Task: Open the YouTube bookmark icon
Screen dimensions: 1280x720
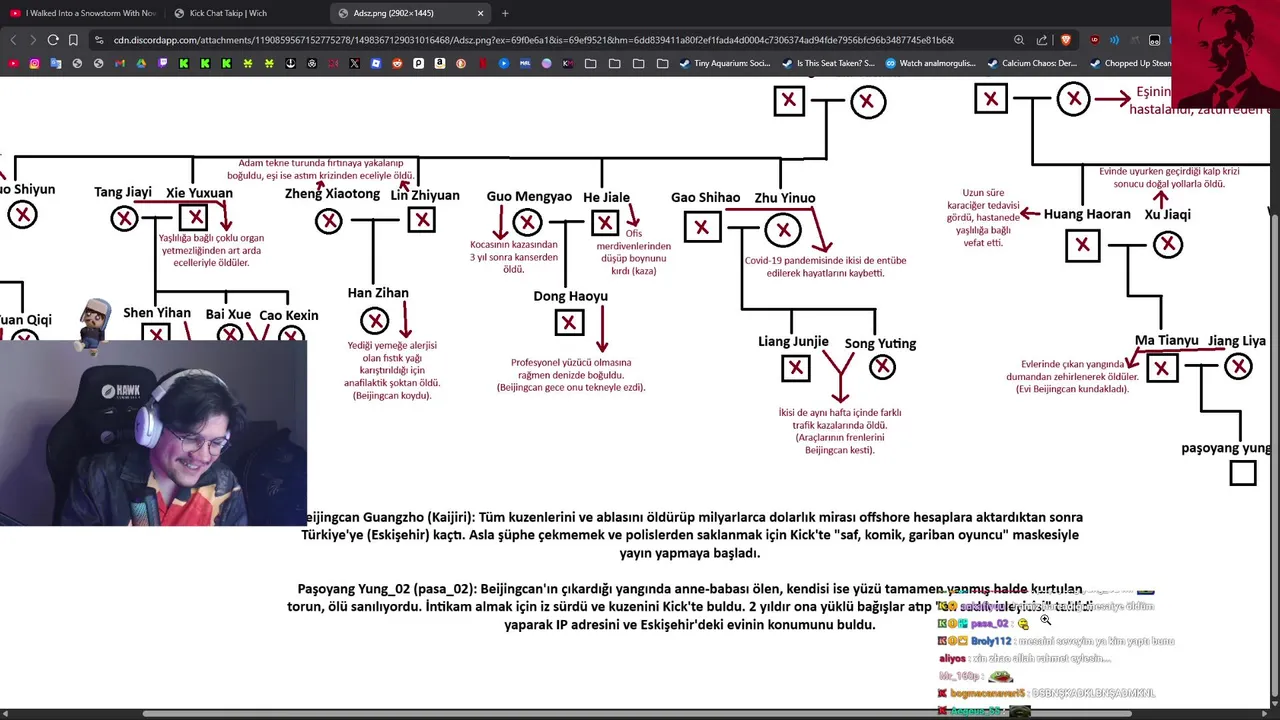Action: tap(13, 63)
